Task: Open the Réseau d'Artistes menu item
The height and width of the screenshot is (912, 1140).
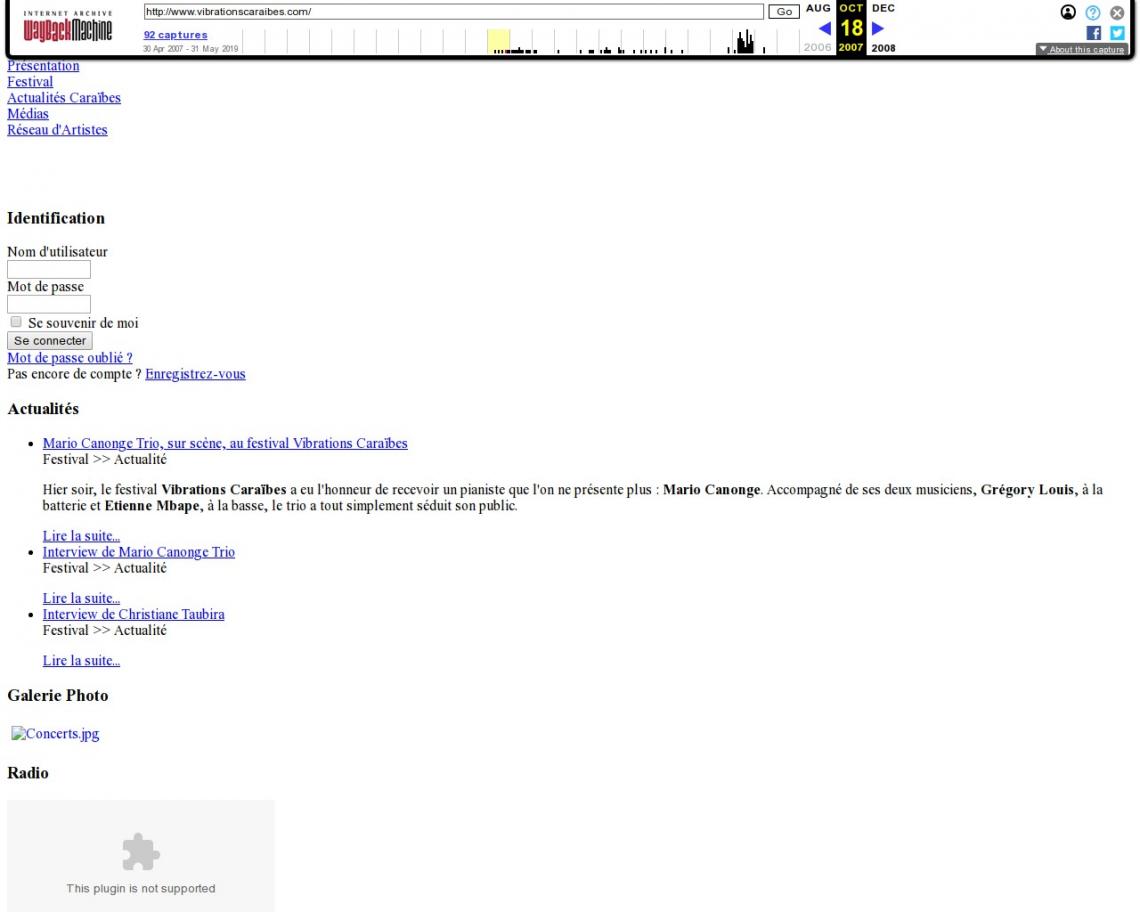Action: click(57, 129)
